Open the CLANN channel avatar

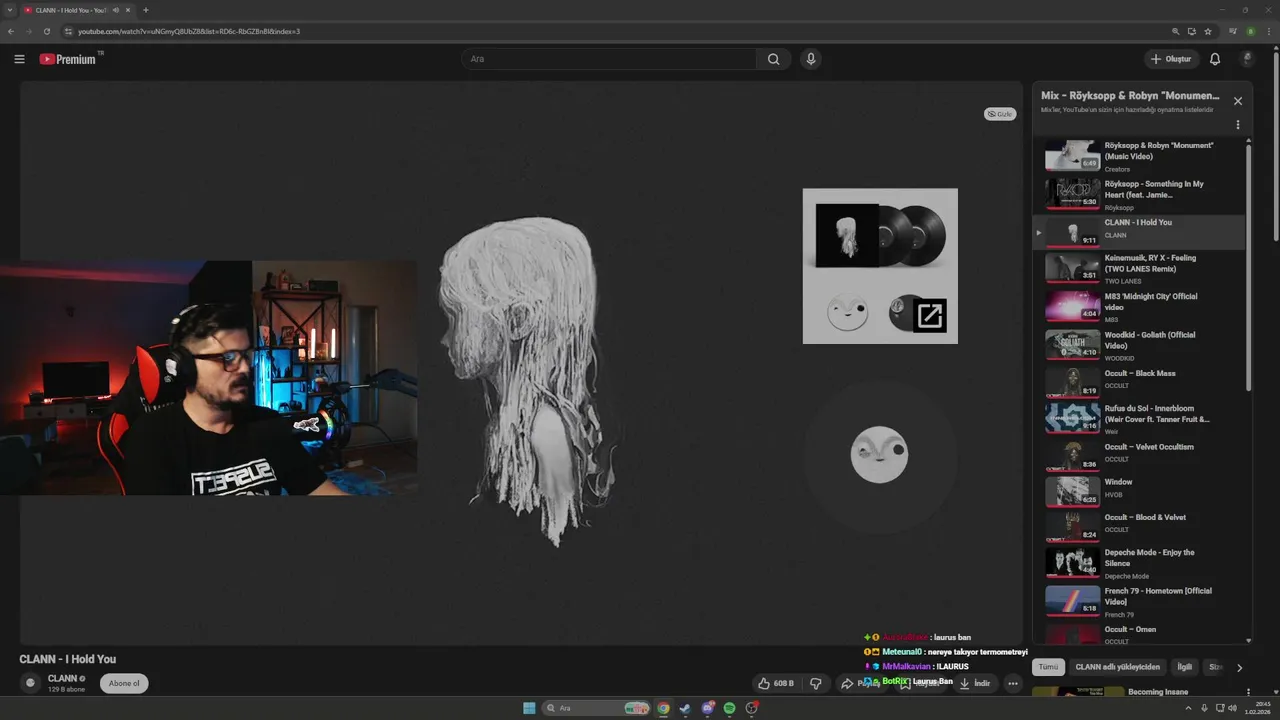point(30,683)
